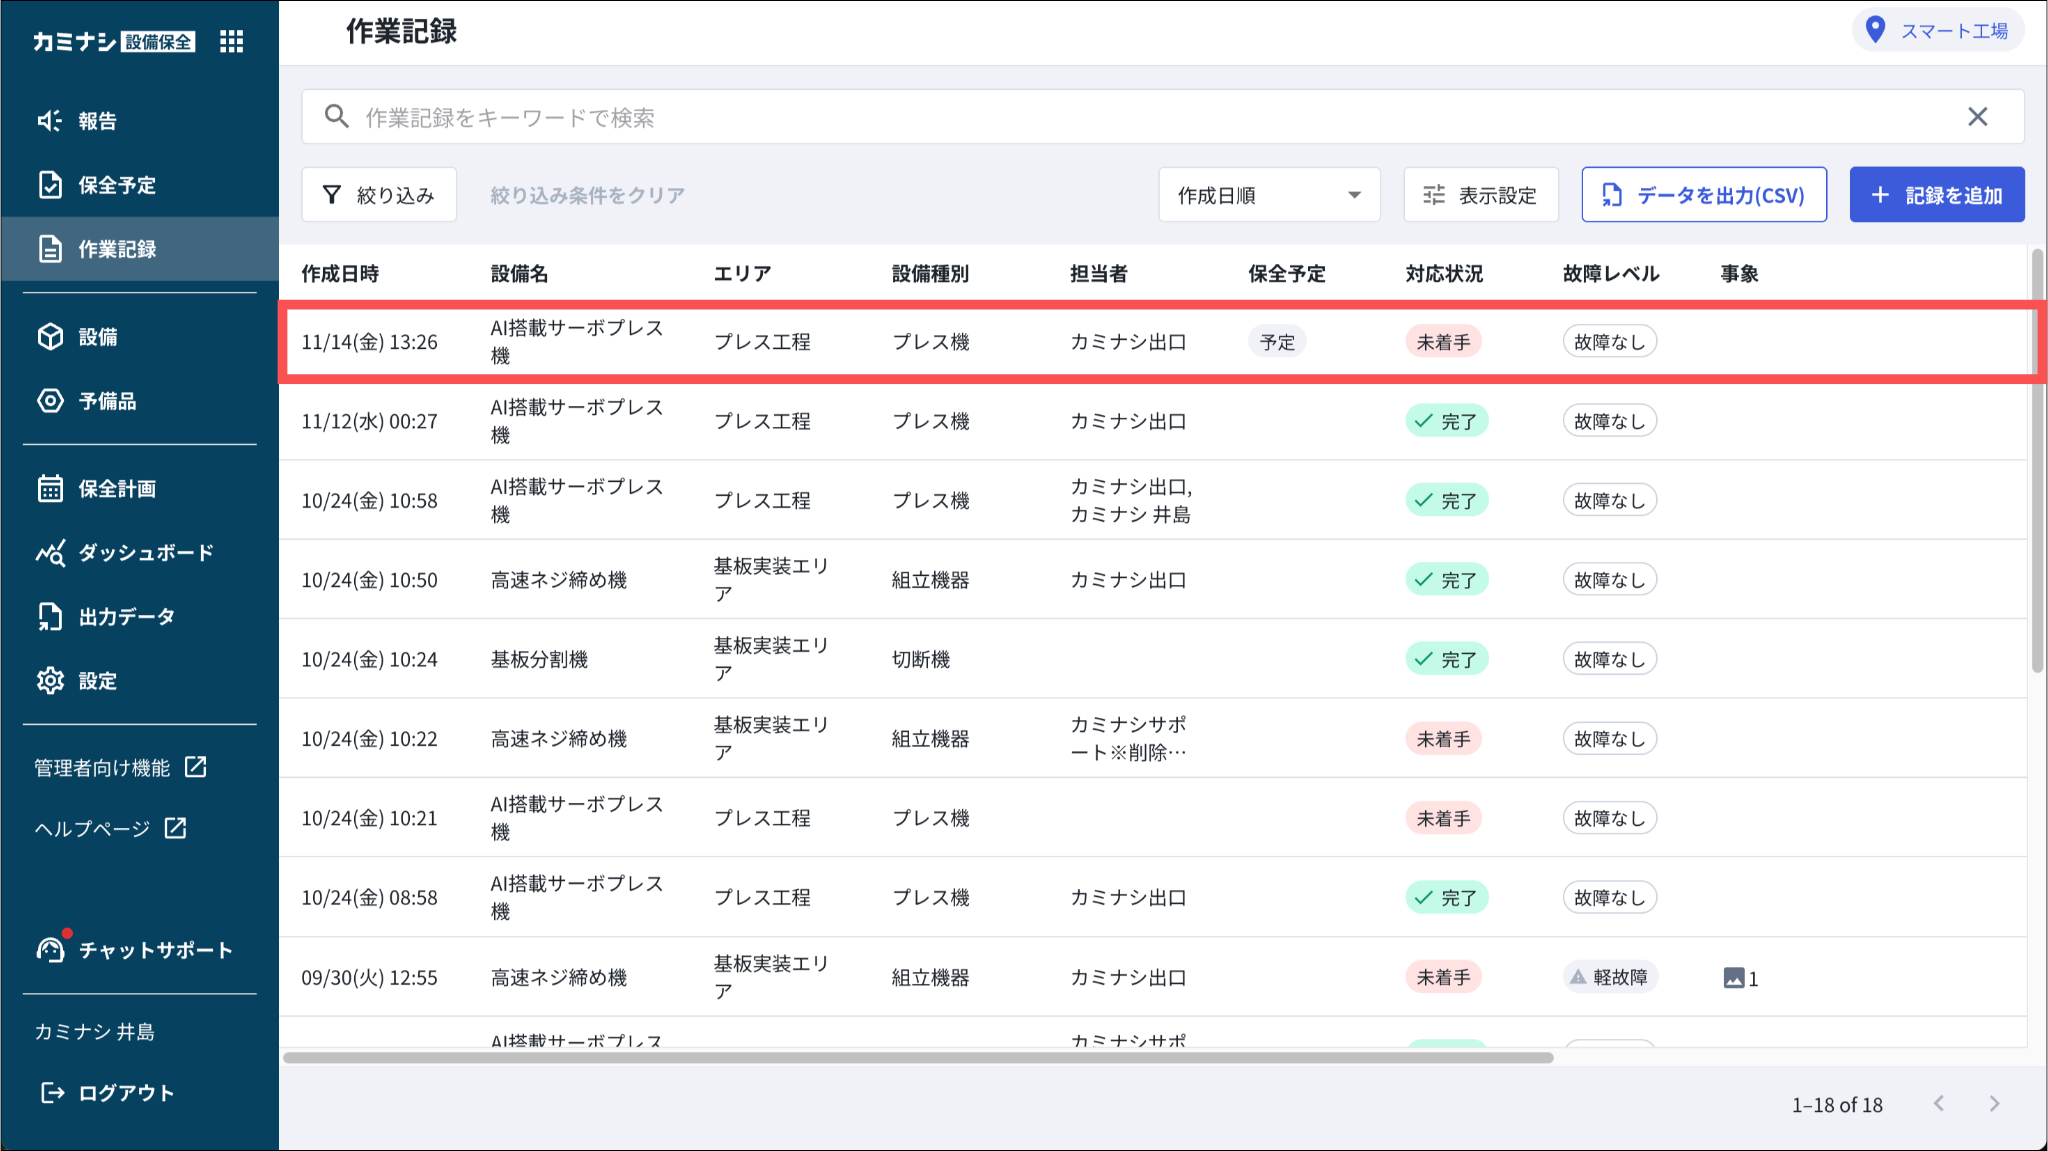Click the horizontal table scrollbar

pos(918,1058)
